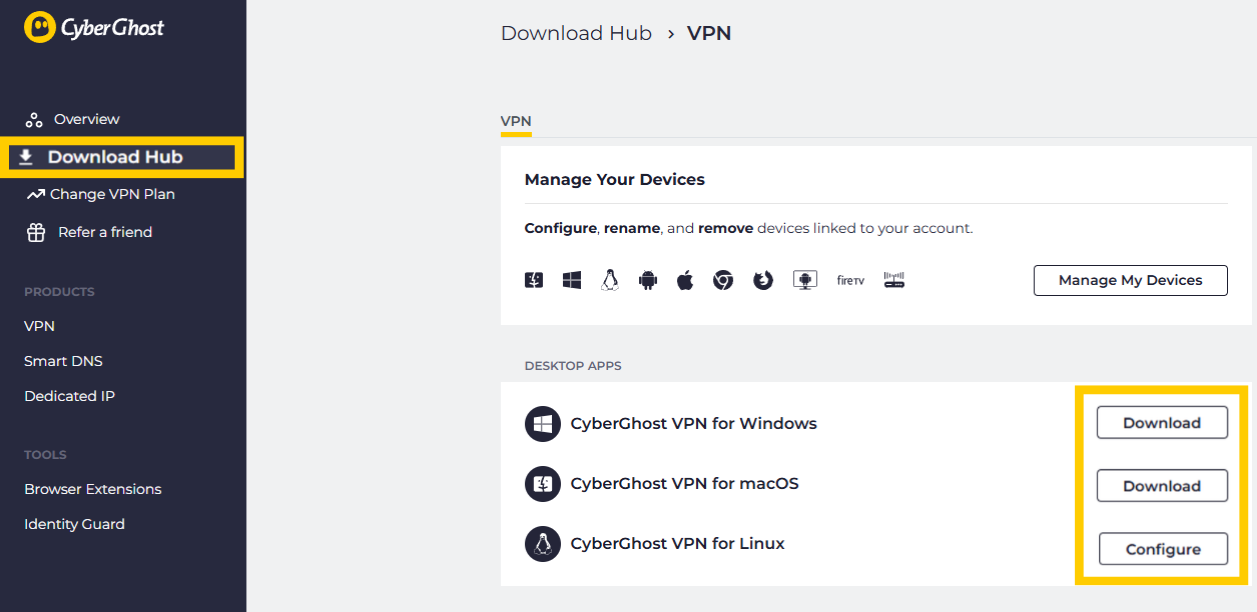
Task: Click the Android TV device icon
Action: [805, 280]
